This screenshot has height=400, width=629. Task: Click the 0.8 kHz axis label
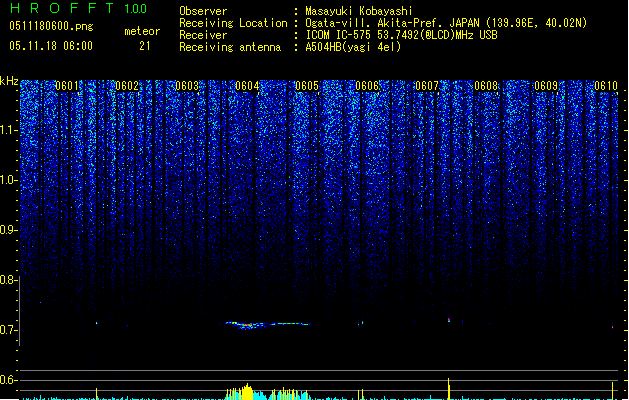click(8, 280)
